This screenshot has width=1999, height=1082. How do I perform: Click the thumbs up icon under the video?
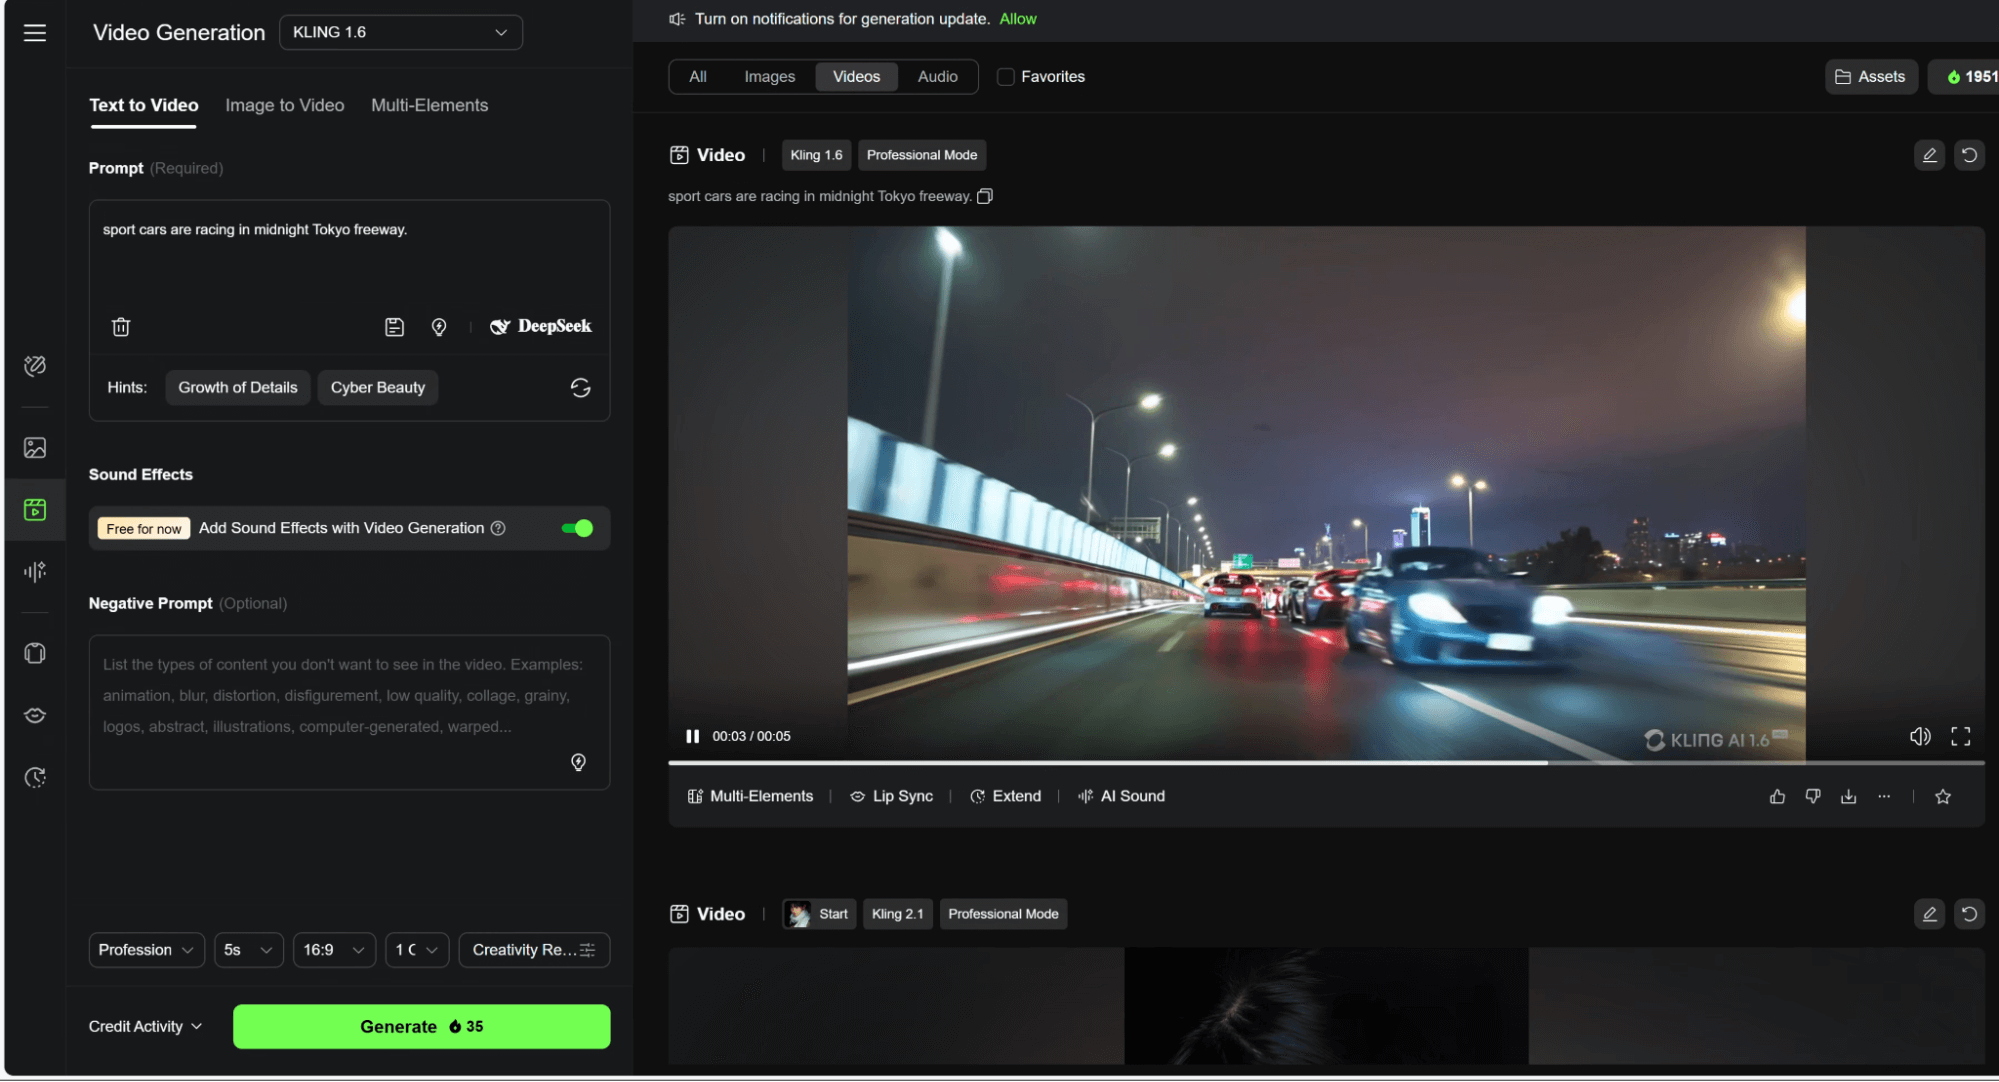(1777, 796)
